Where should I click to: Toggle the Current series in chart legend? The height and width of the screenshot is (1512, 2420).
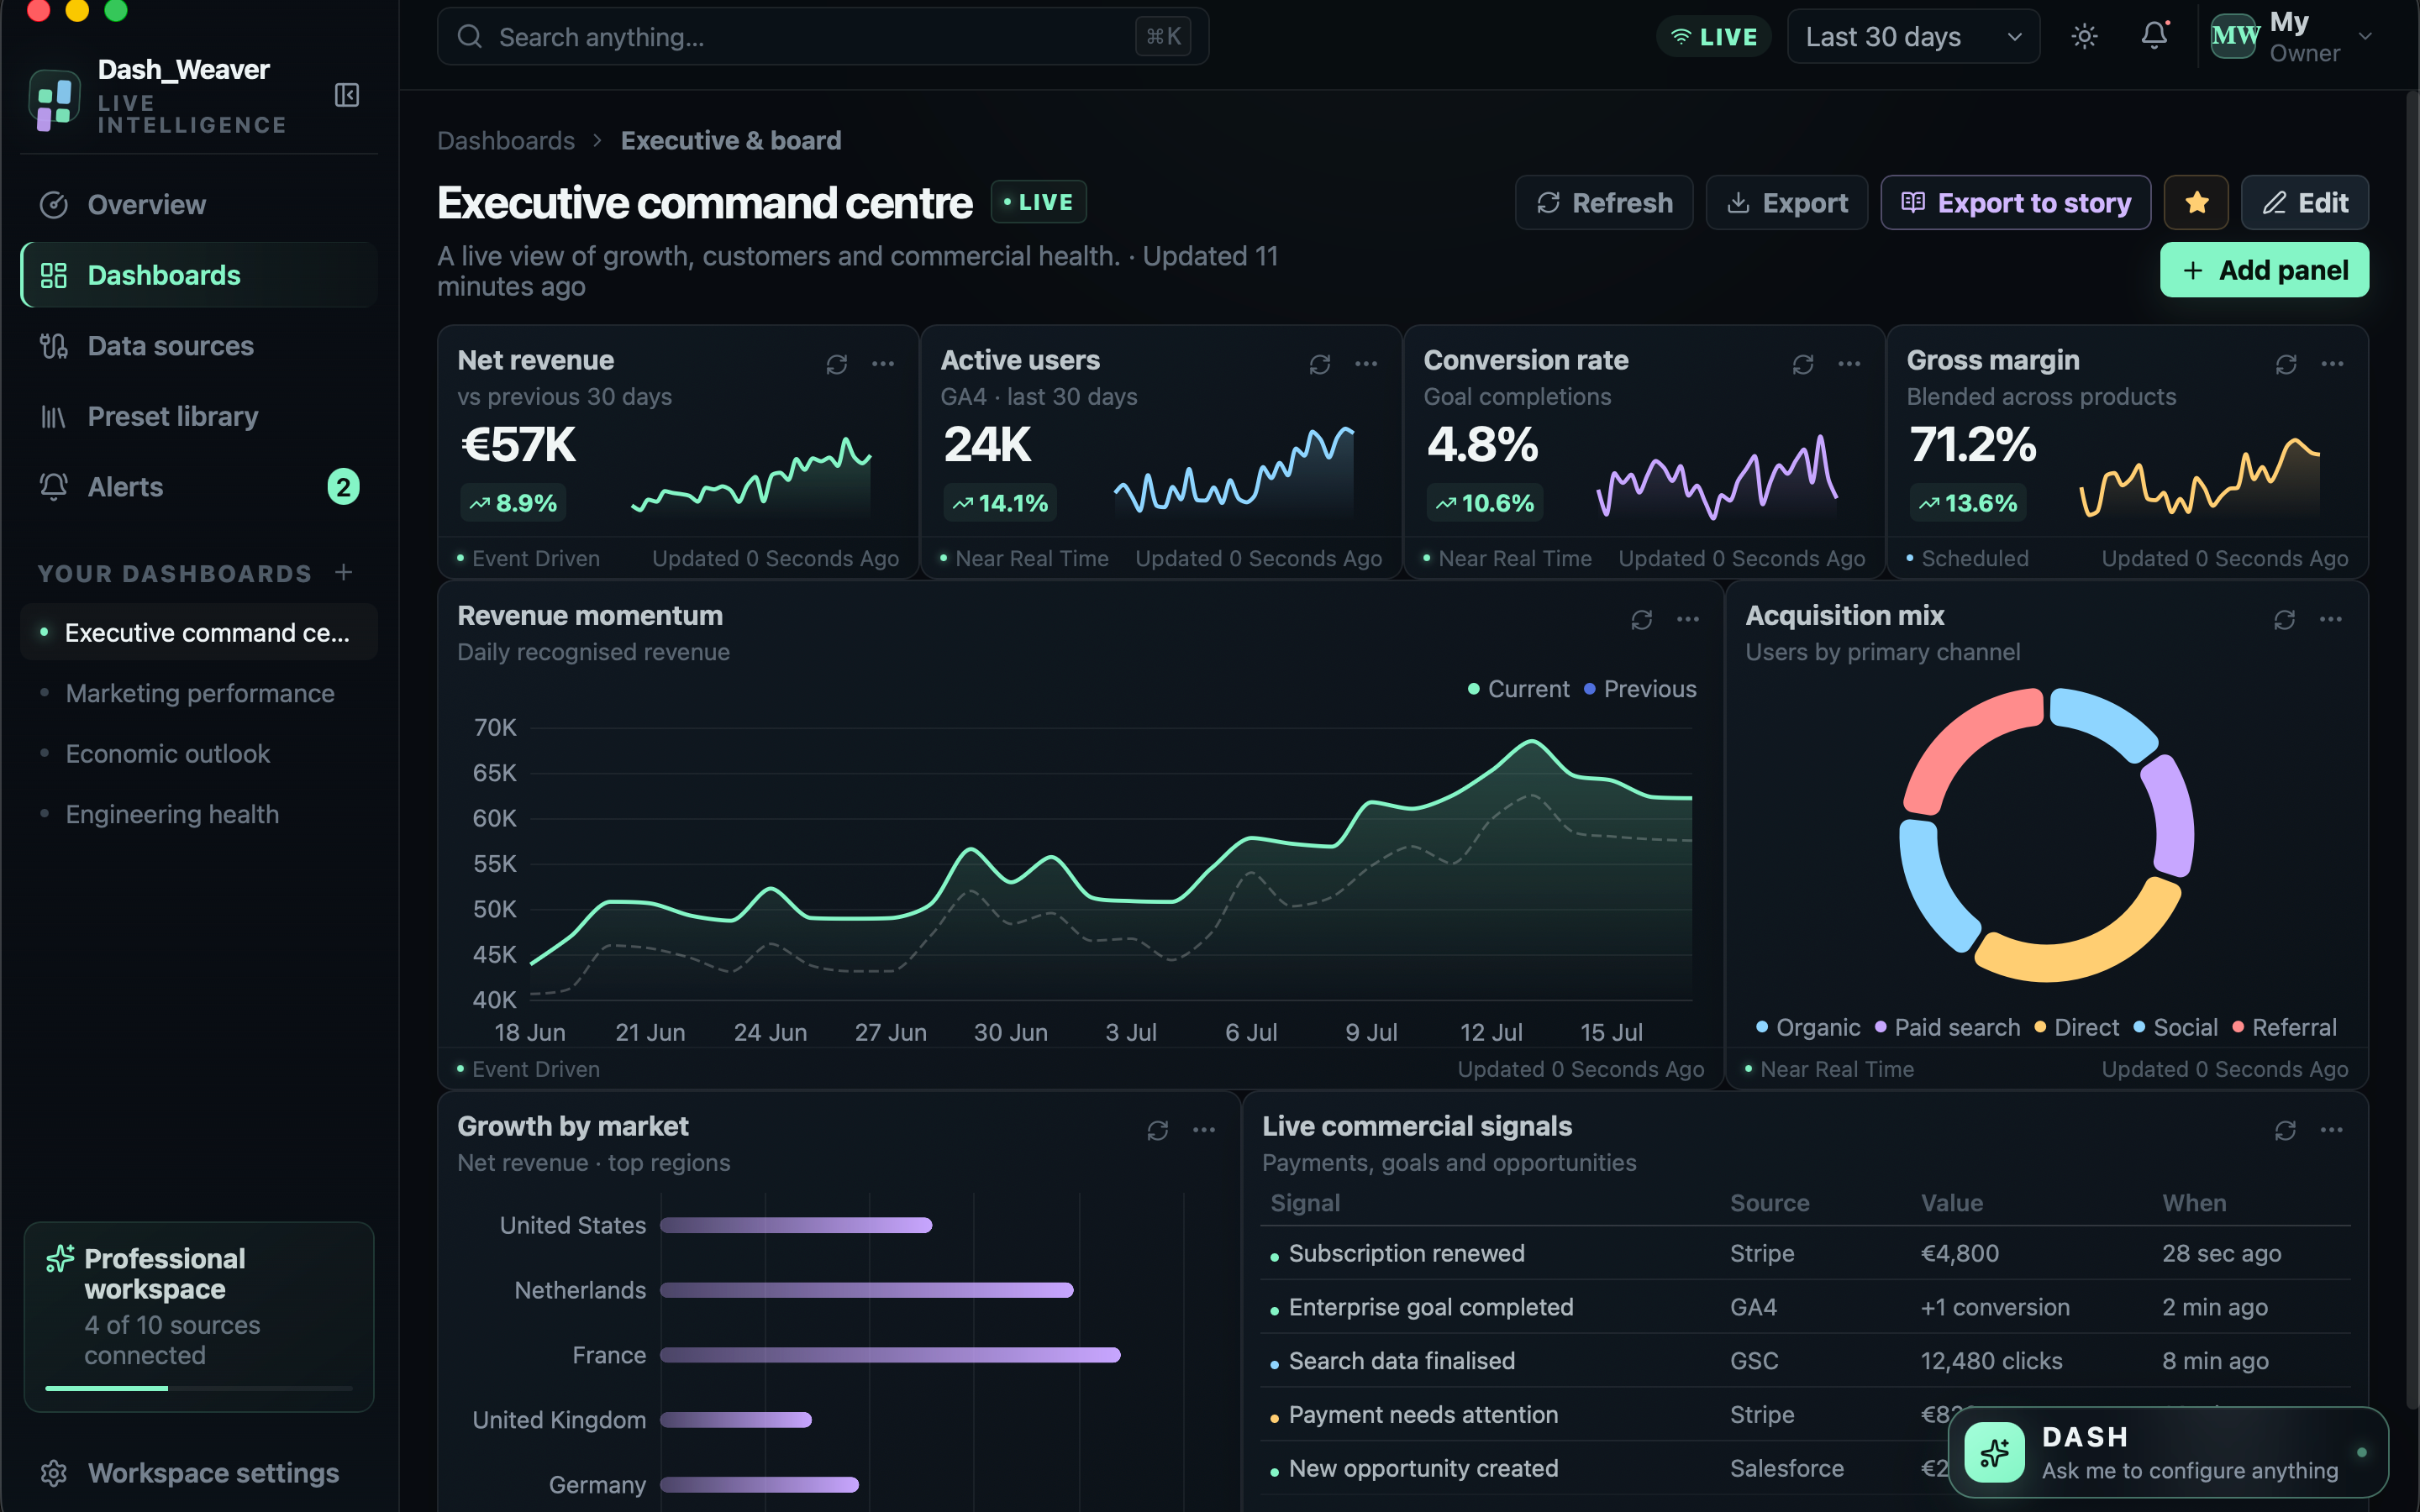point(1518,689)
